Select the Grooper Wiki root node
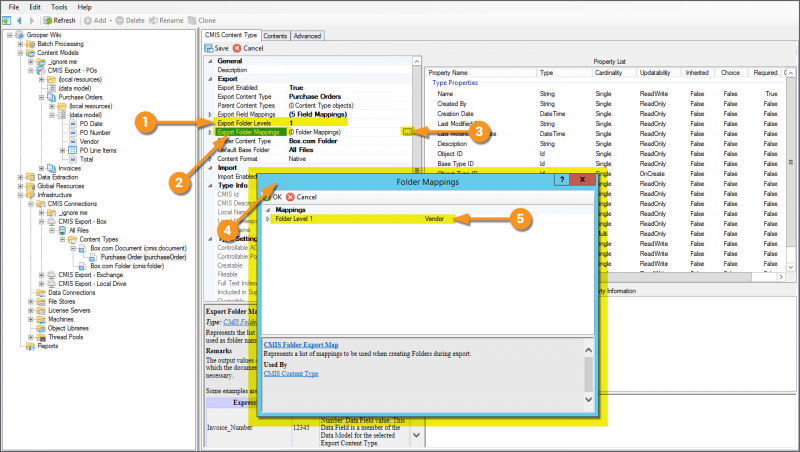The height and width of the screenshot is (452, 800). [x=44, y=35]
